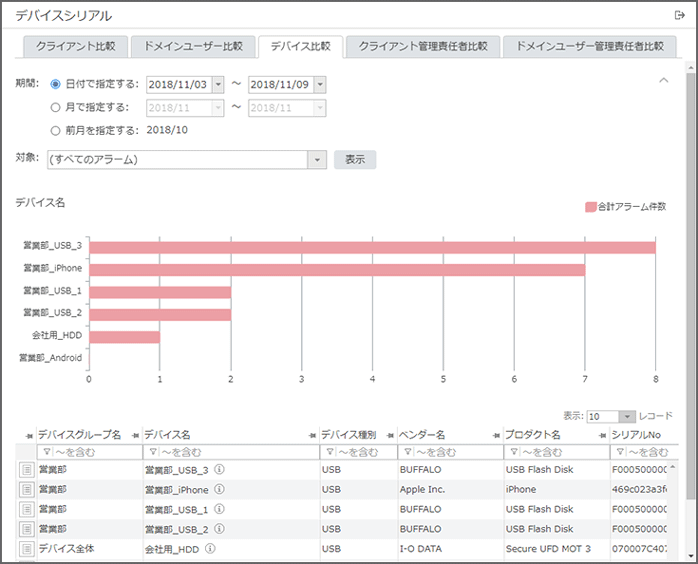Screen dimensions: 698x564
Task: Click the table's vertical scrollbar up arrow
Action: (x=673, y=467)
